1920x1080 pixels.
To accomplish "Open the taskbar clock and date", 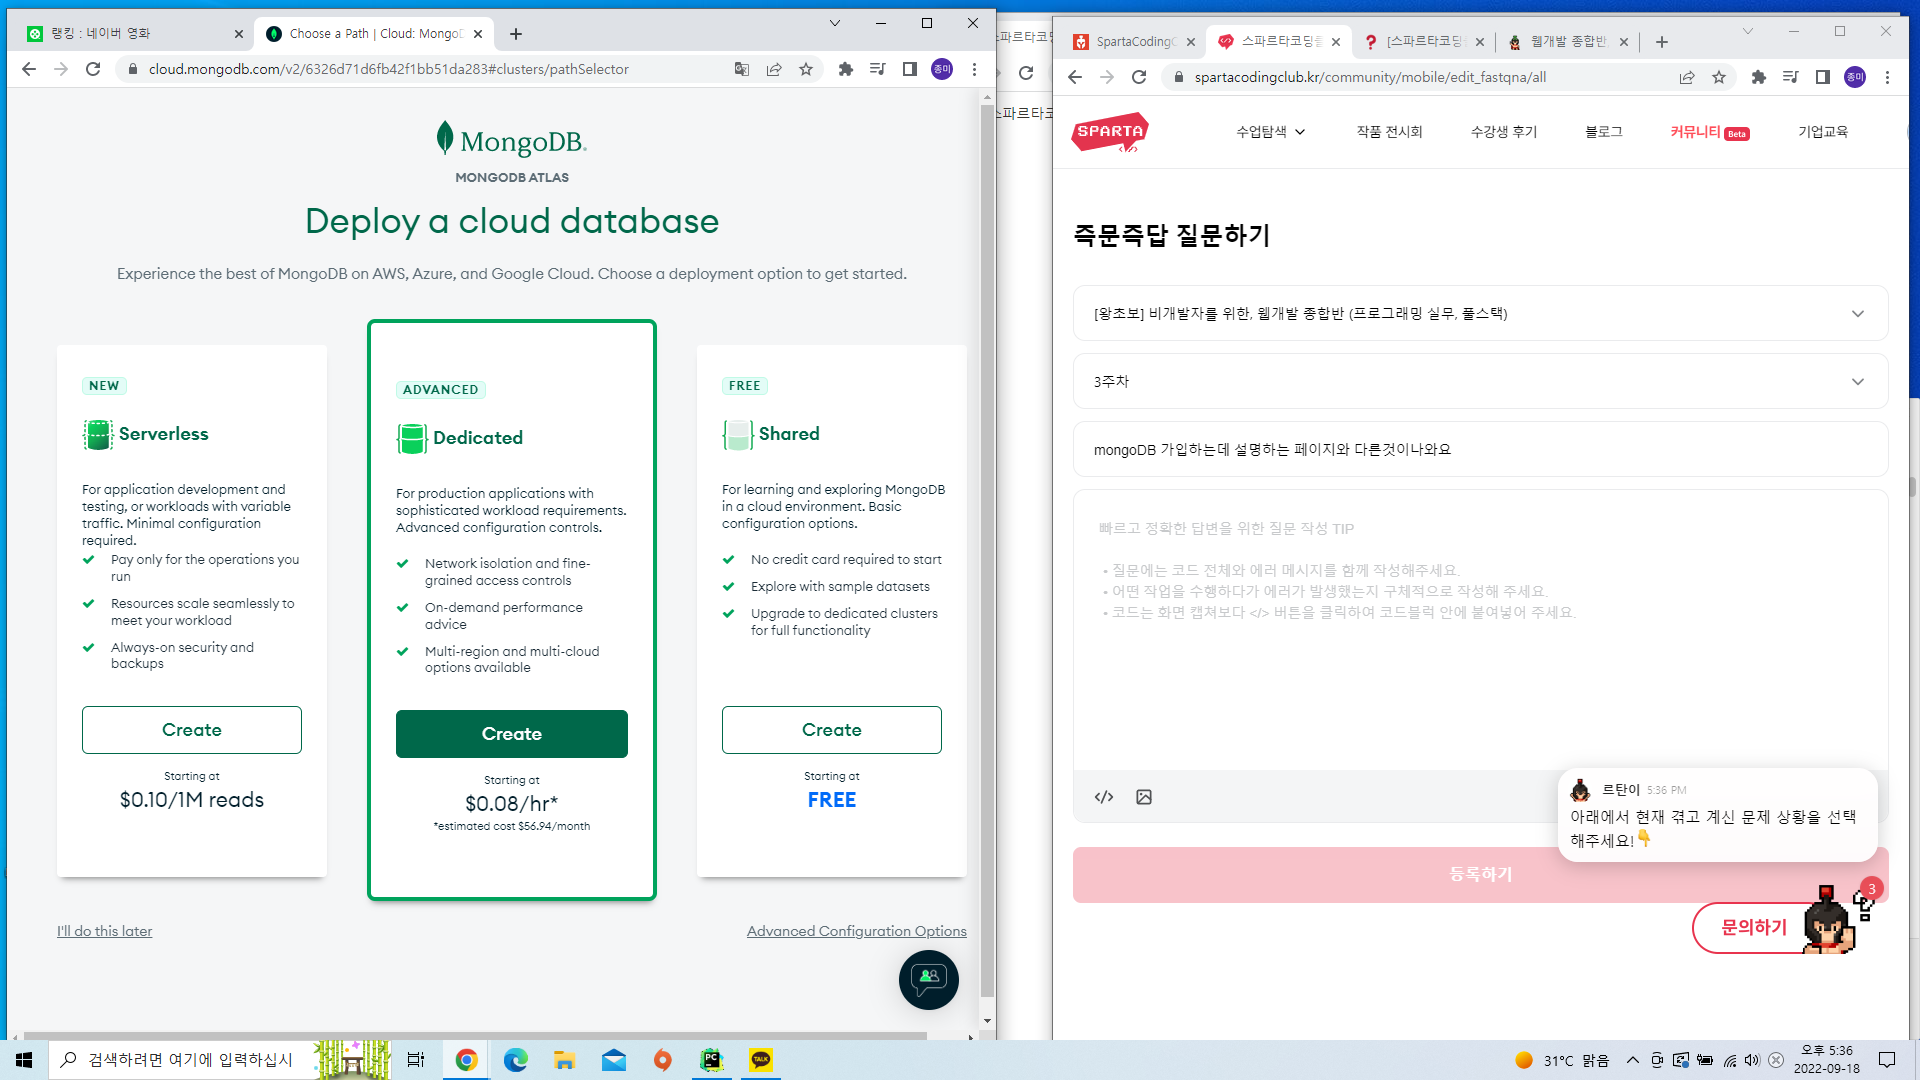I will click(x=1826, y=1060).
